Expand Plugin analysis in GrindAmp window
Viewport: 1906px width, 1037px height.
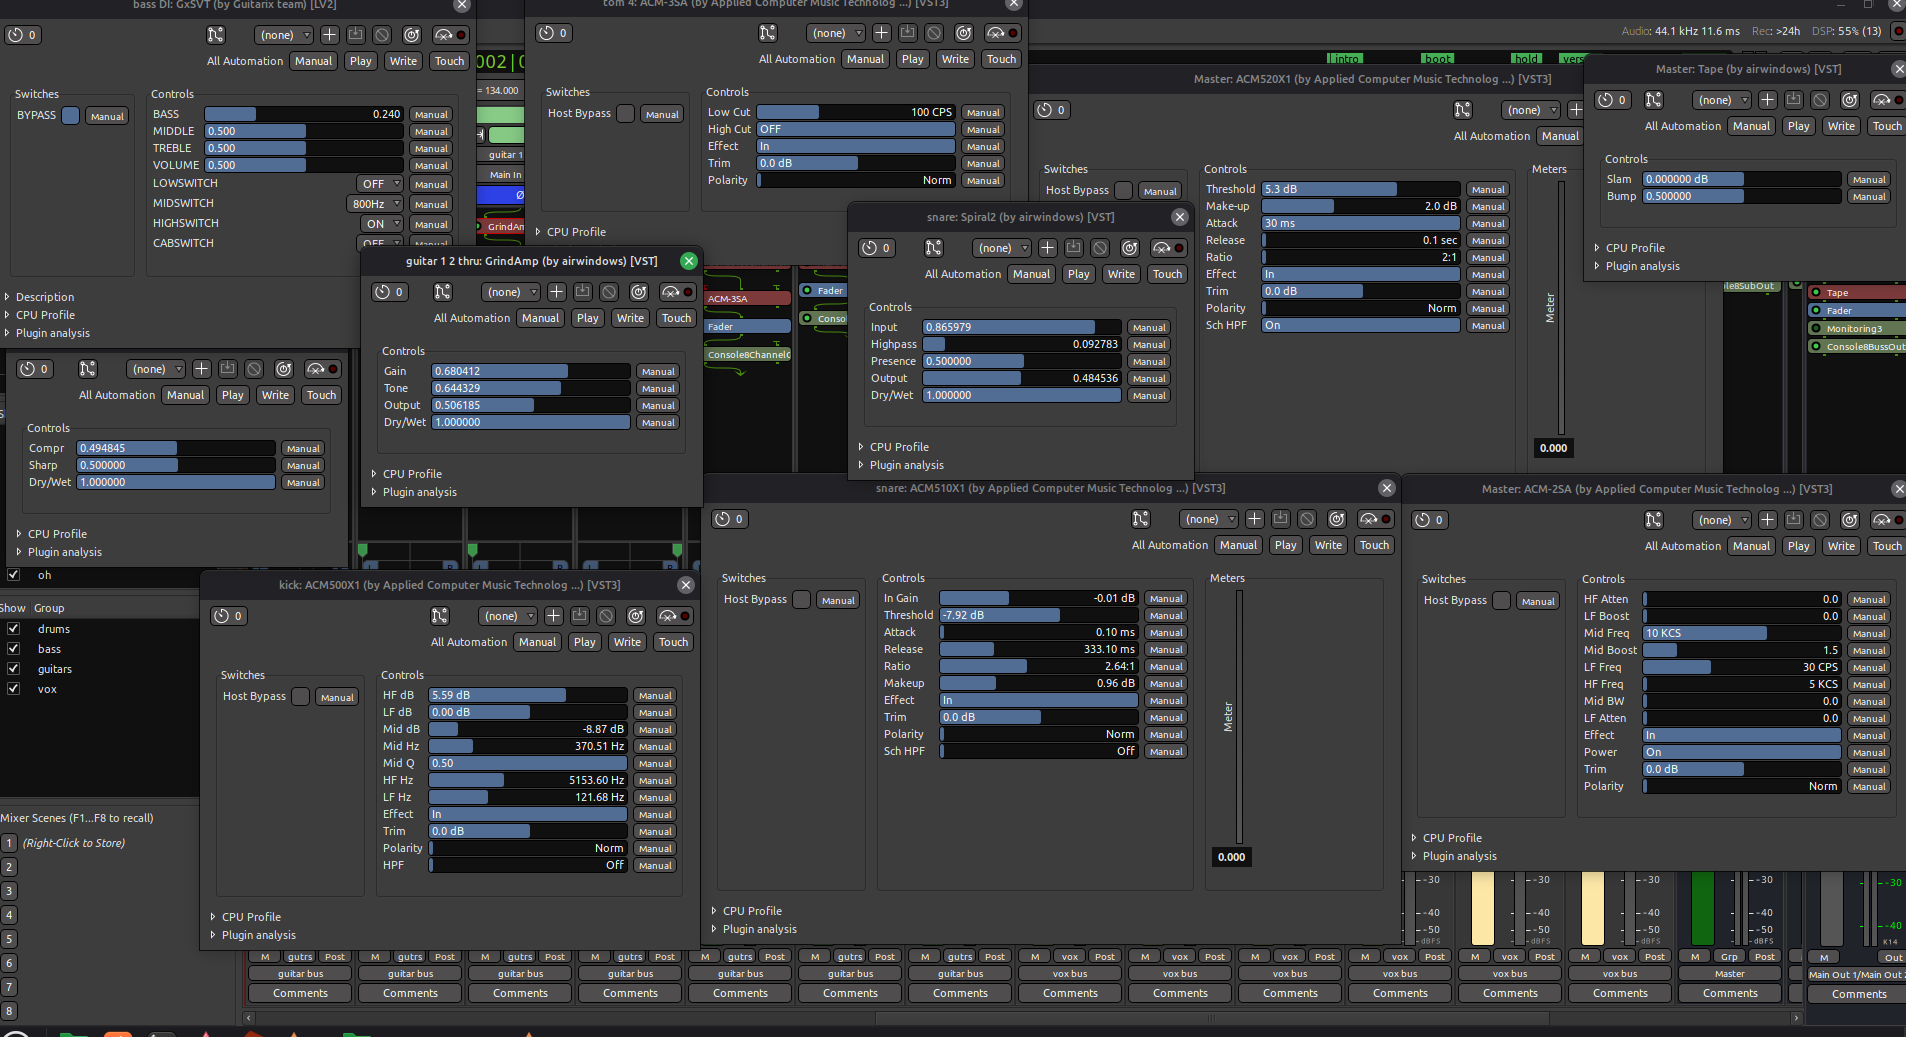(x=419, y=492)
